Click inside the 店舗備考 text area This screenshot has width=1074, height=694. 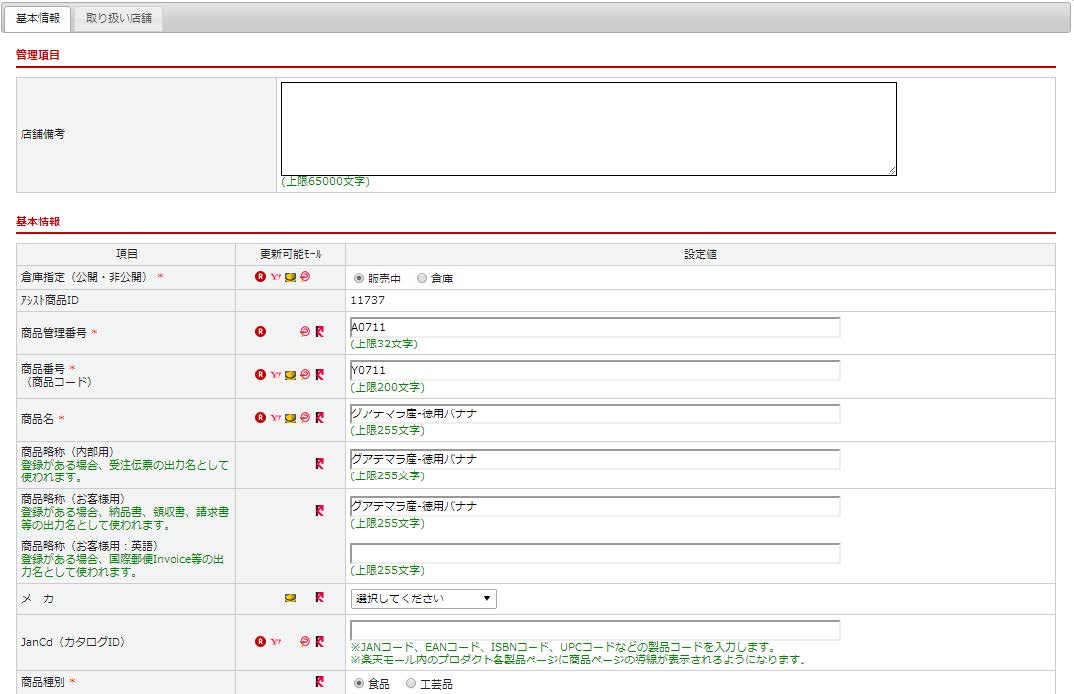click(x=588, y=129)
